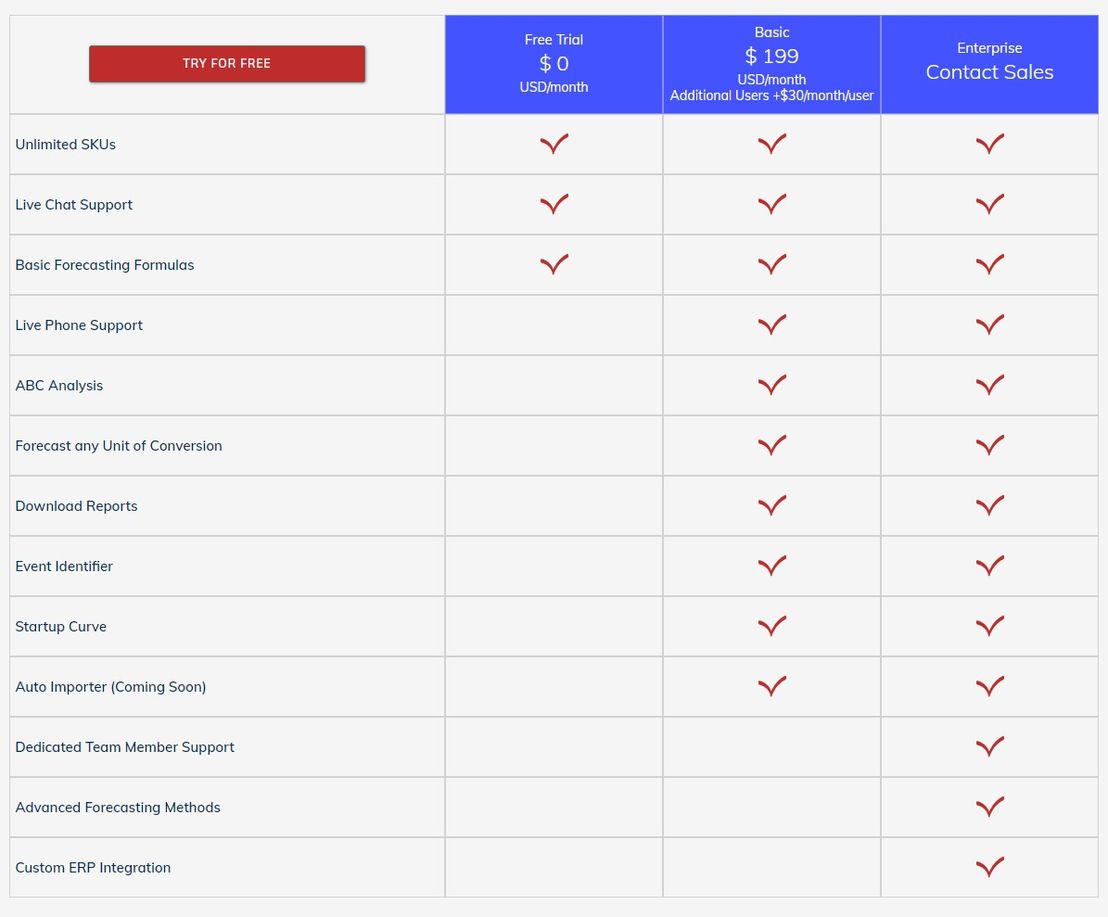Viewport: 1108px width, 917px height.
Task: Open the Enterprise Contact Sales header
Action: tap(989, 64)
